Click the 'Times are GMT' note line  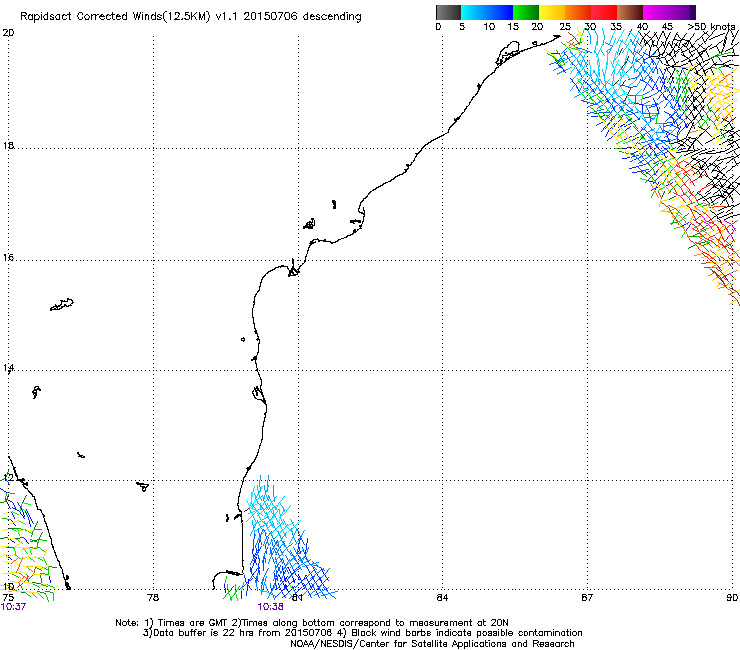coord(312,623)
